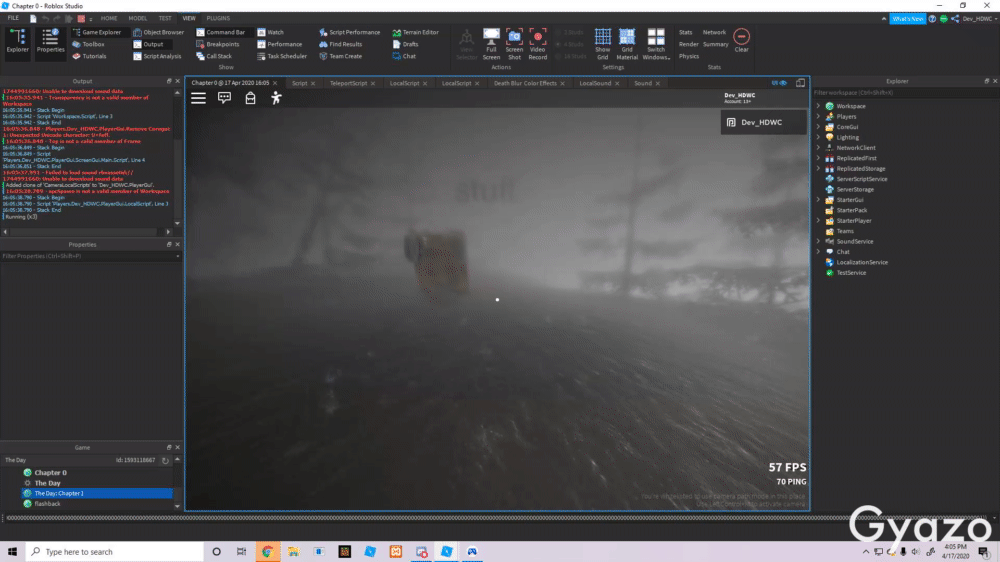Open the Chat window from ribbon

pos(404,56)
